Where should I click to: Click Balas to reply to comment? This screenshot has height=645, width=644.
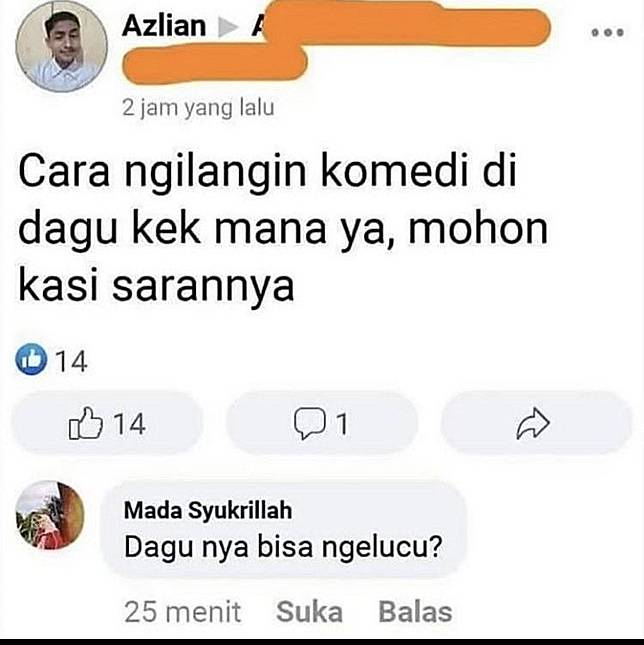415,612
